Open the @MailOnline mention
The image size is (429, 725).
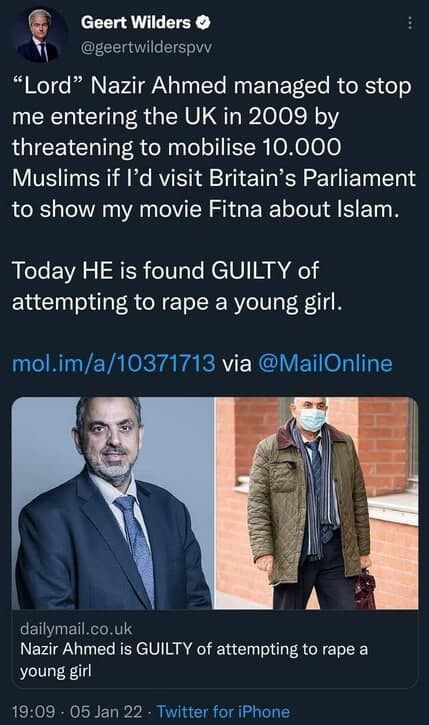325,362
